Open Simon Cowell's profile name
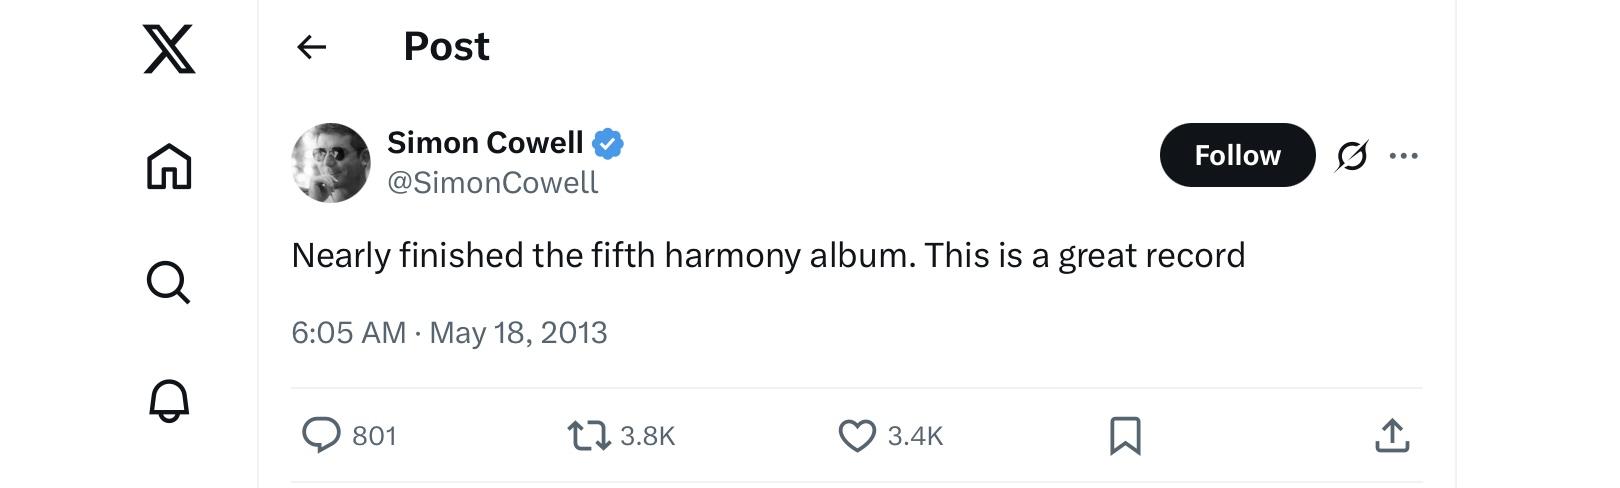Screen dimensions: 1620x488 (x=485, y=143)
